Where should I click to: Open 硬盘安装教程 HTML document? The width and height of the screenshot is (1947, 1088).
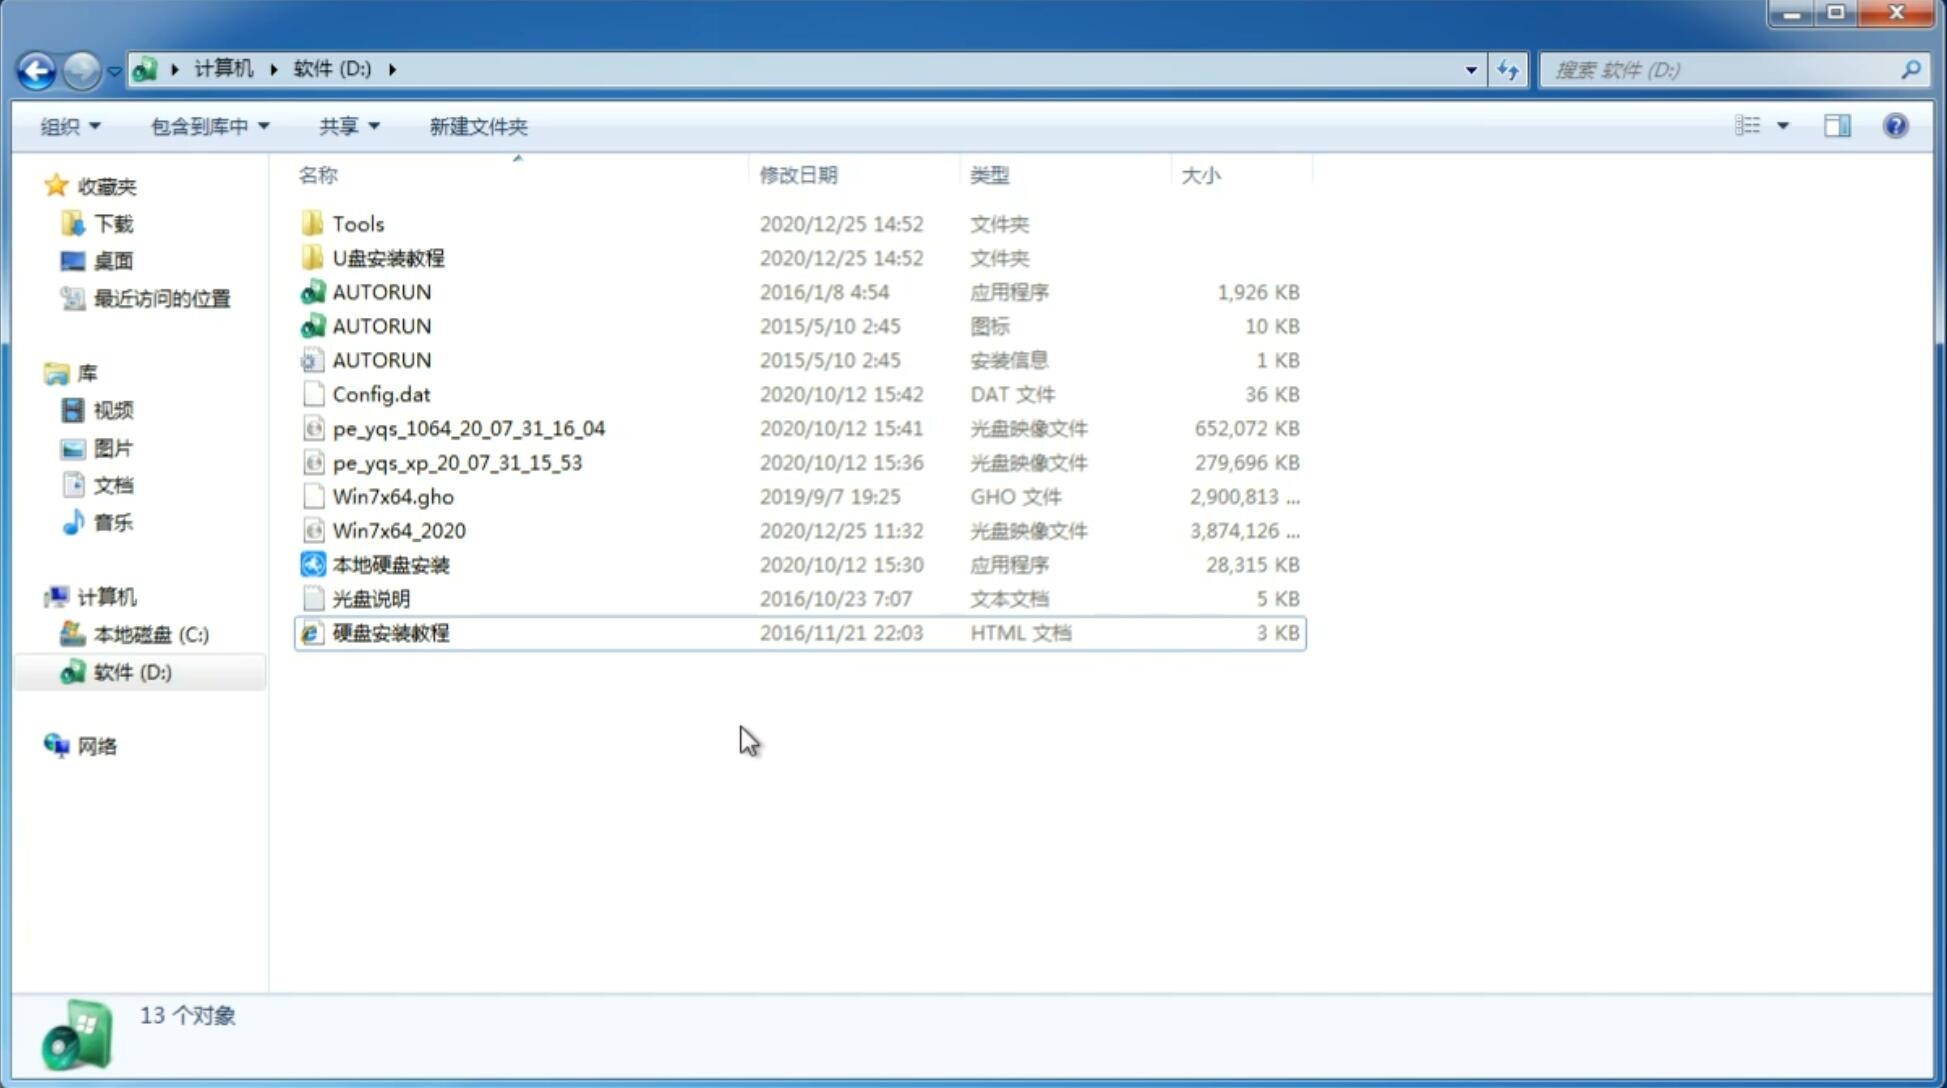[x=389, y=632]
